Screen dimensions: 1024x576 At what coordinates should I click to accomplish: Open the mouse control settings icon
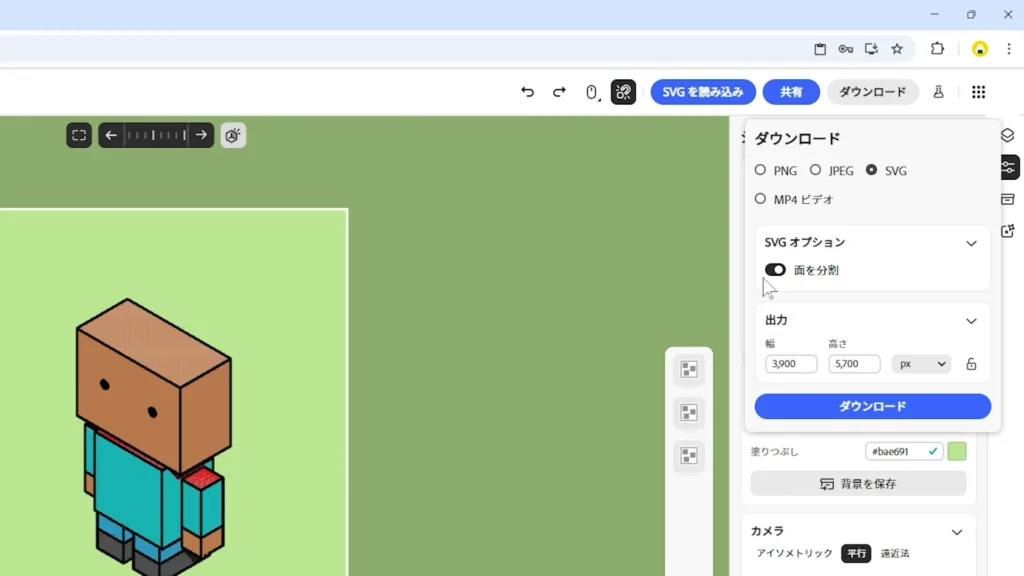point(592,92)
